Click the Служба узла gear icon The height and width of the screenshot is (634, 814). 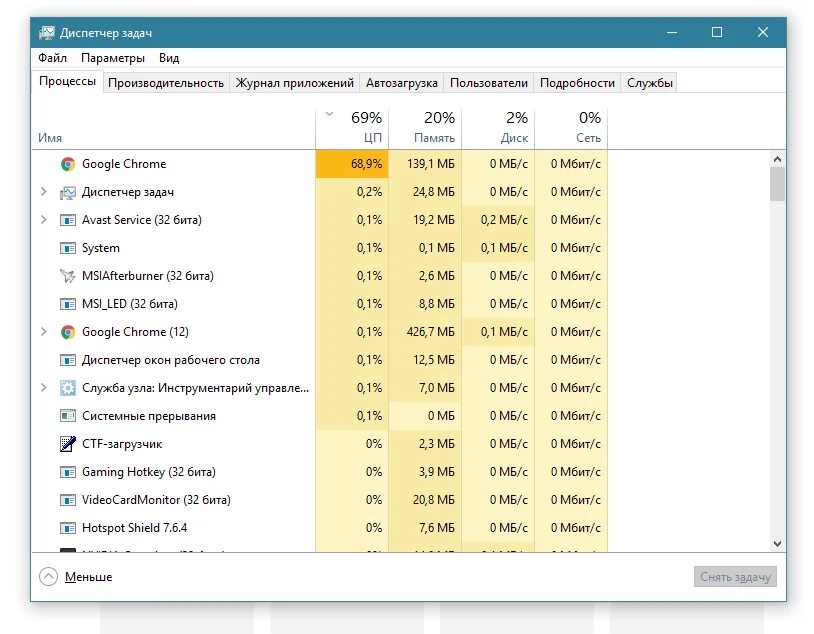pos(67,388)
